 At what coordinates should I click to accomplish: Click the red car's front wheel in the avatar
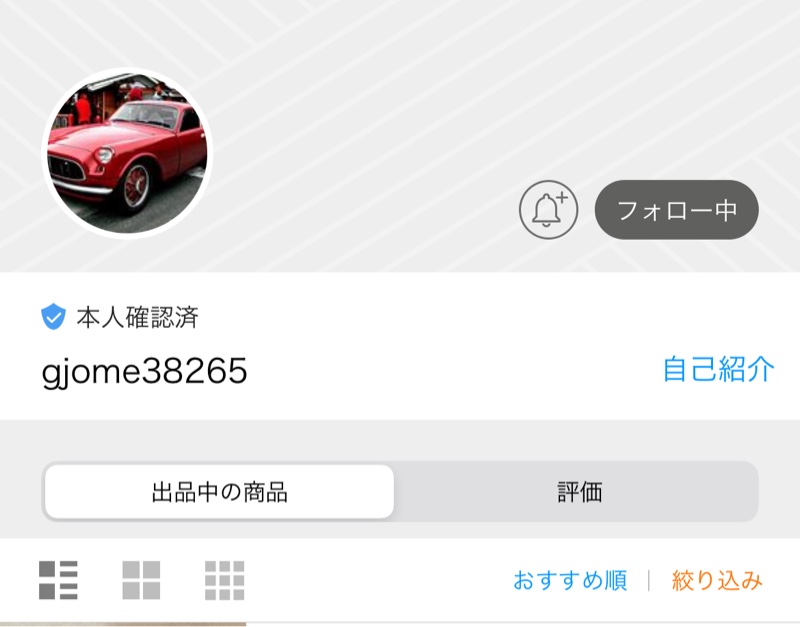click(136, 186)
